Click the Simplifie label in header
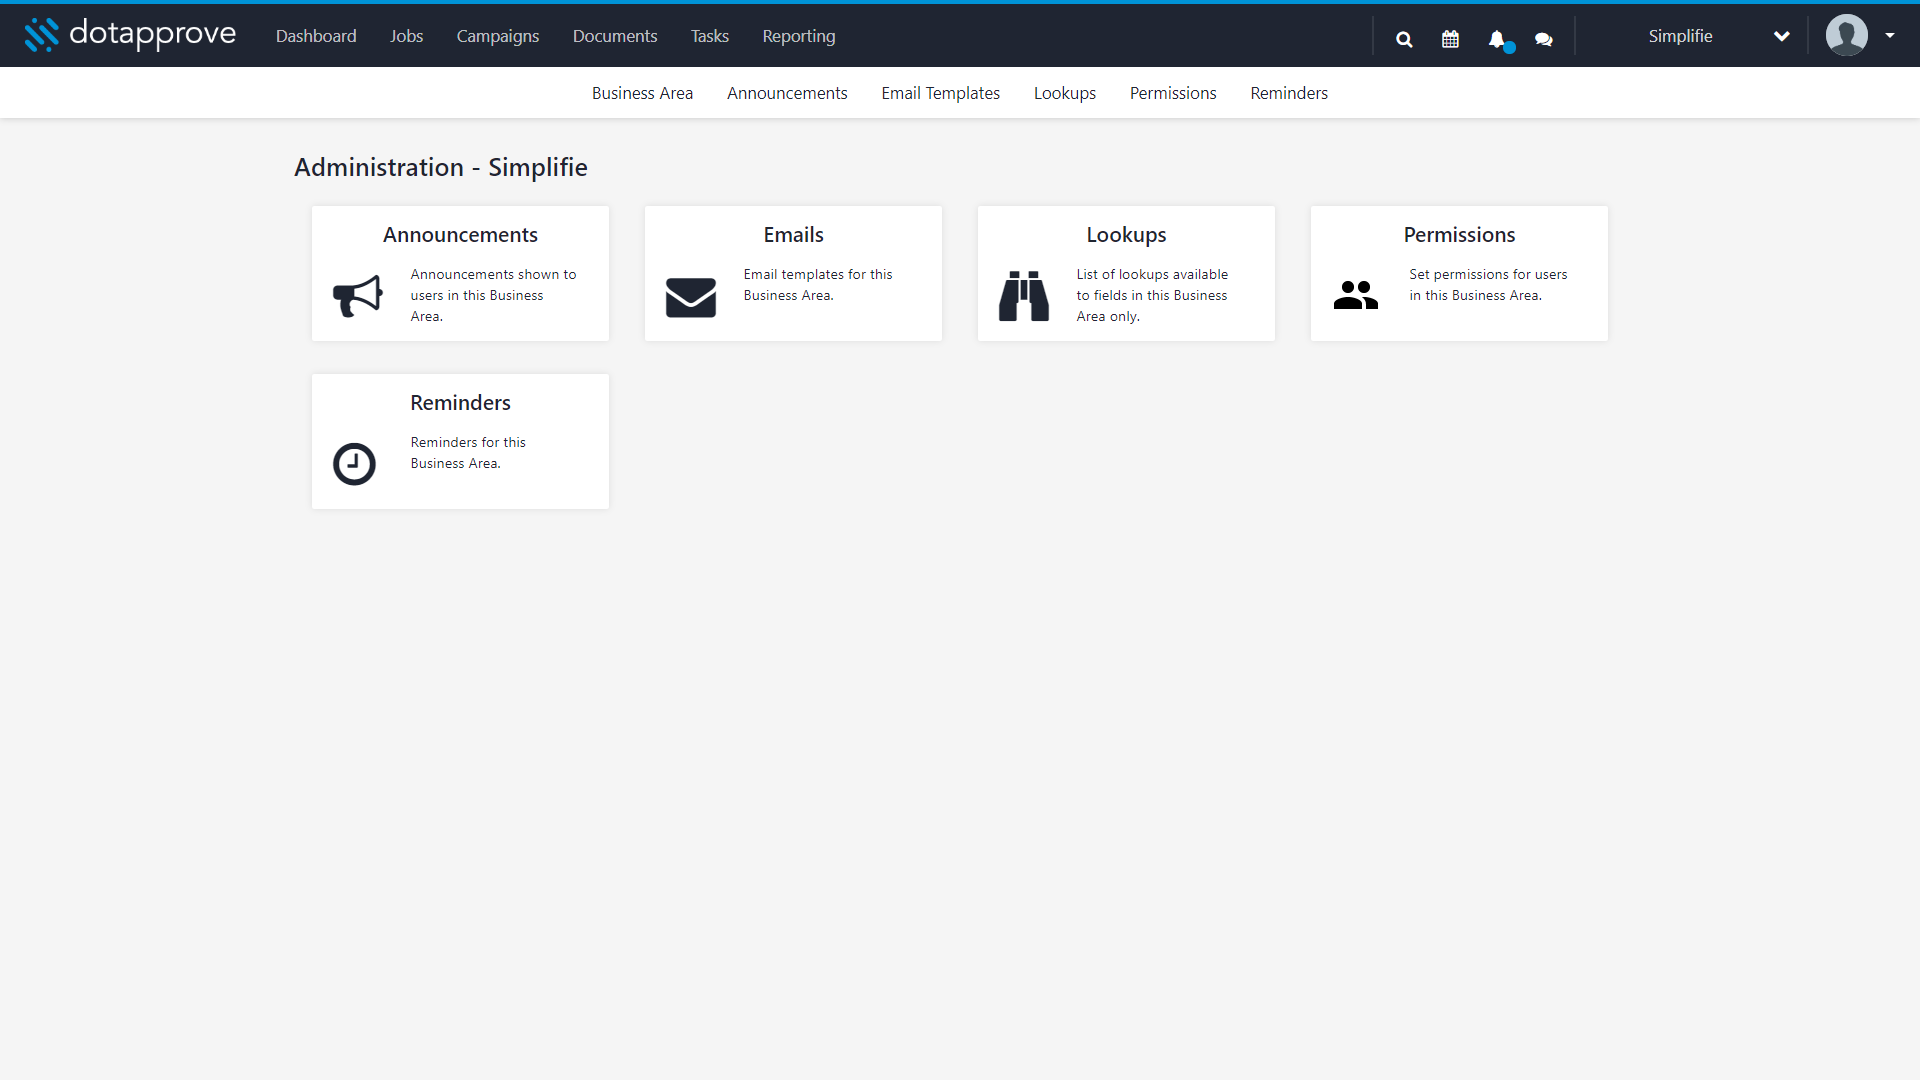Screen dimensions: 1920x1080 coord(1680,36)
